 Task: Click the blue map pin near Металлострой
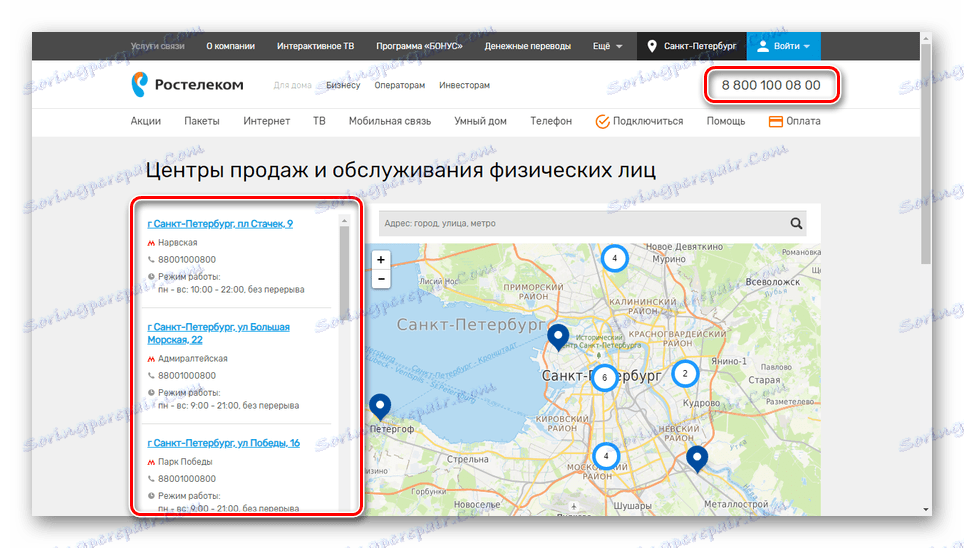(697, 459)
